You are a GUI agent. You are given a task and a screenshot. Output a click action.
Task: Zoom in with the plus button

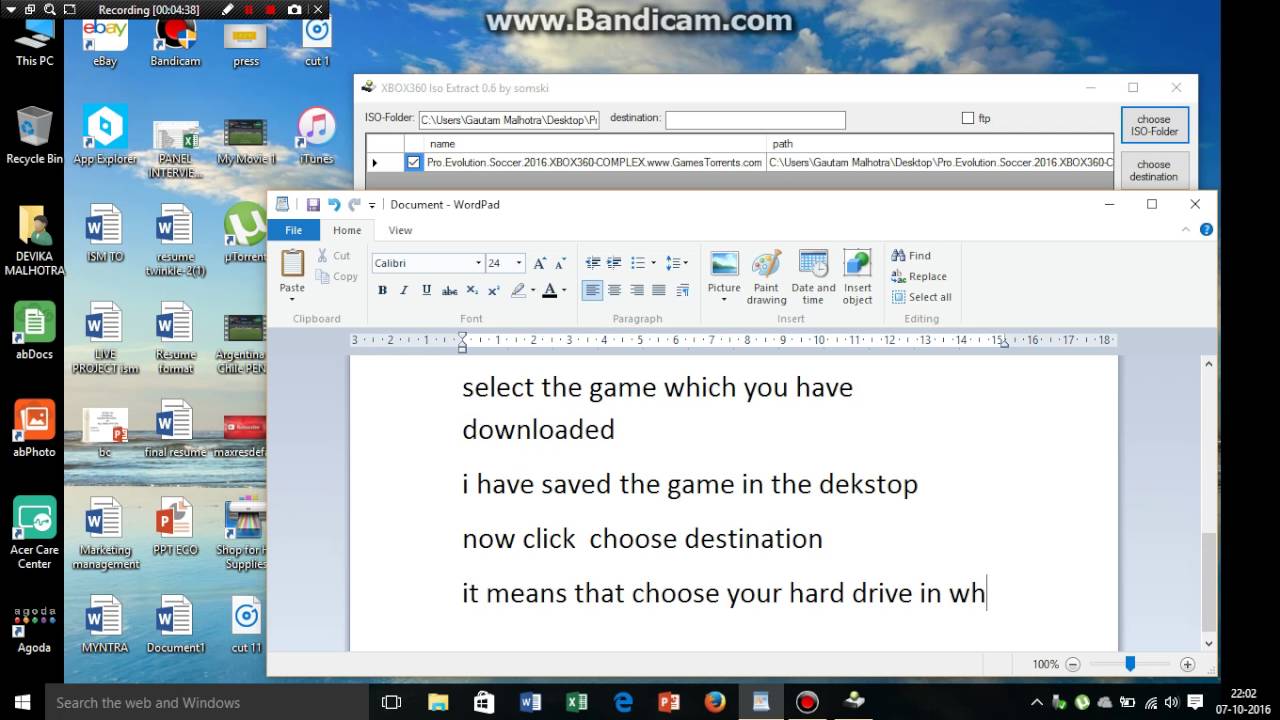[x=1188, y=664]
